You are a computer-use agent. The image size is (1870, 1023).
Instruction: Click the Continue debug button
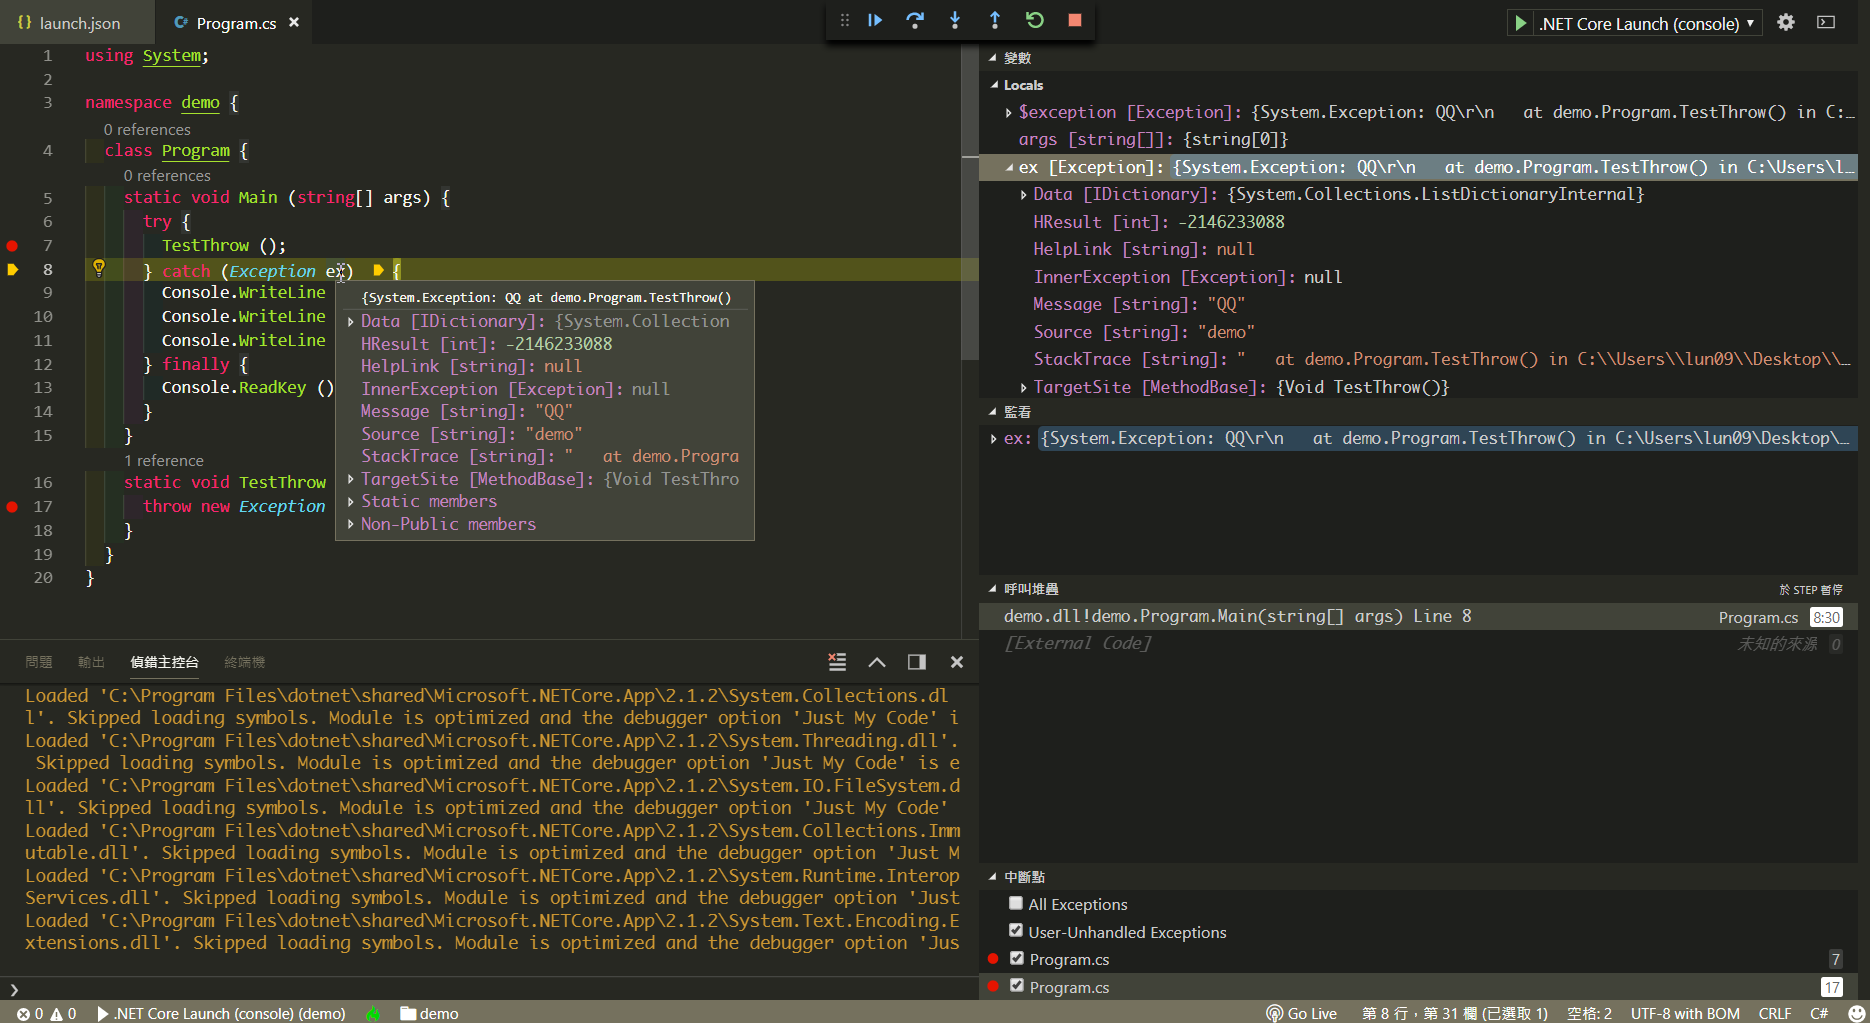(875, 20)
